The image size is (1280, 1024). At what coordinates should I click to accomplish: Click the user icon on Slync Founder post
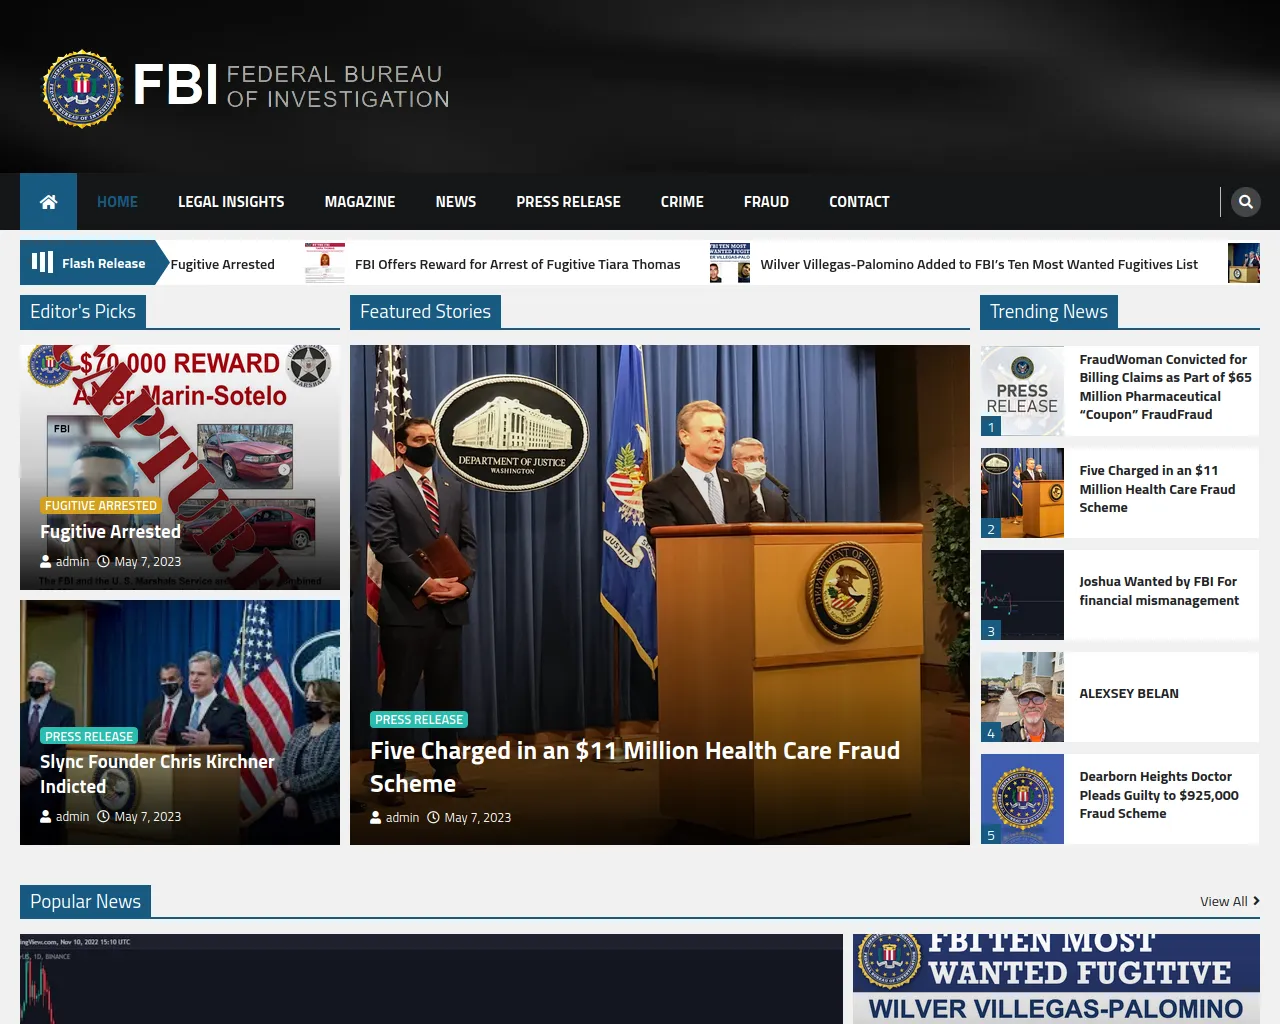point(46,817)
